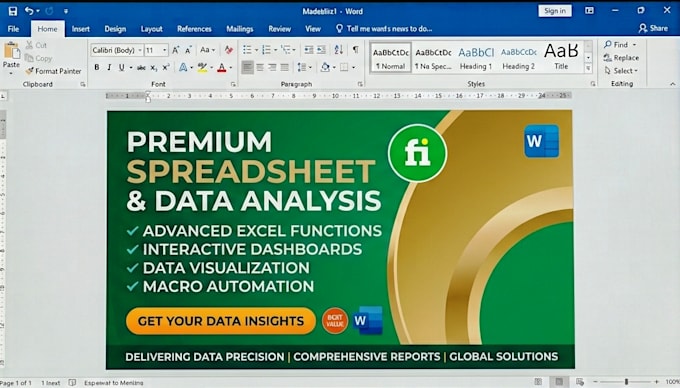Open the Change Case Aa dropdown
The image size is (680, 388).
click(x=207, y=50)
